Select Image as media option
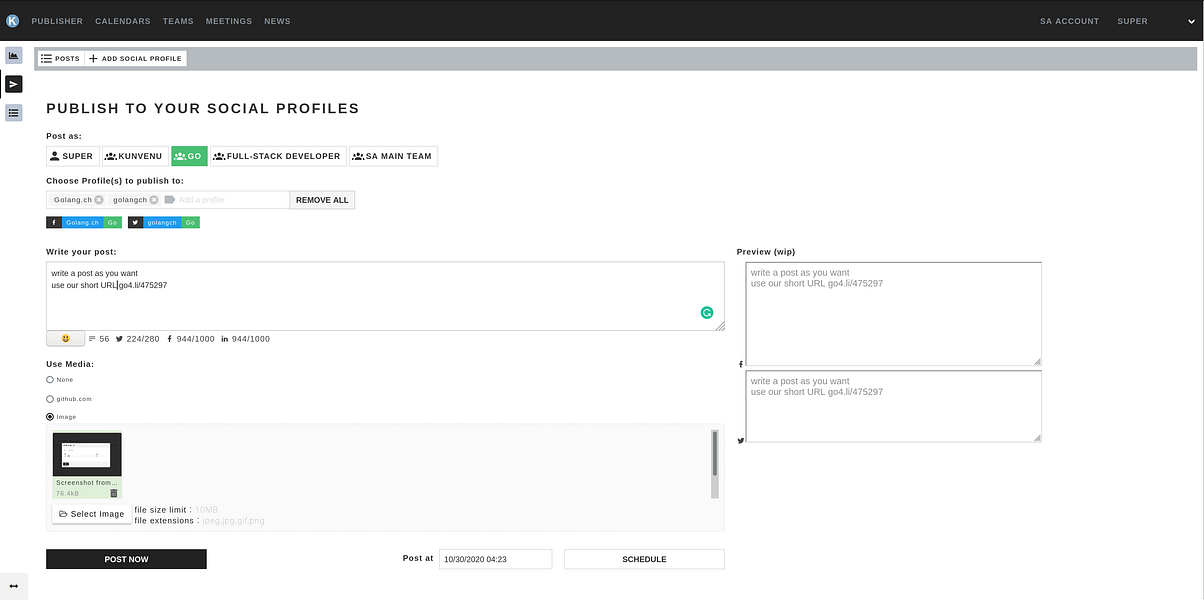 tap(50, 417)
